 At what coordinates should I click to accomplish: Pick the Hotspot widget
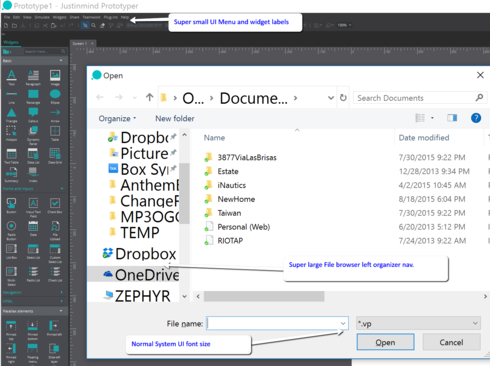coord(12,133)
